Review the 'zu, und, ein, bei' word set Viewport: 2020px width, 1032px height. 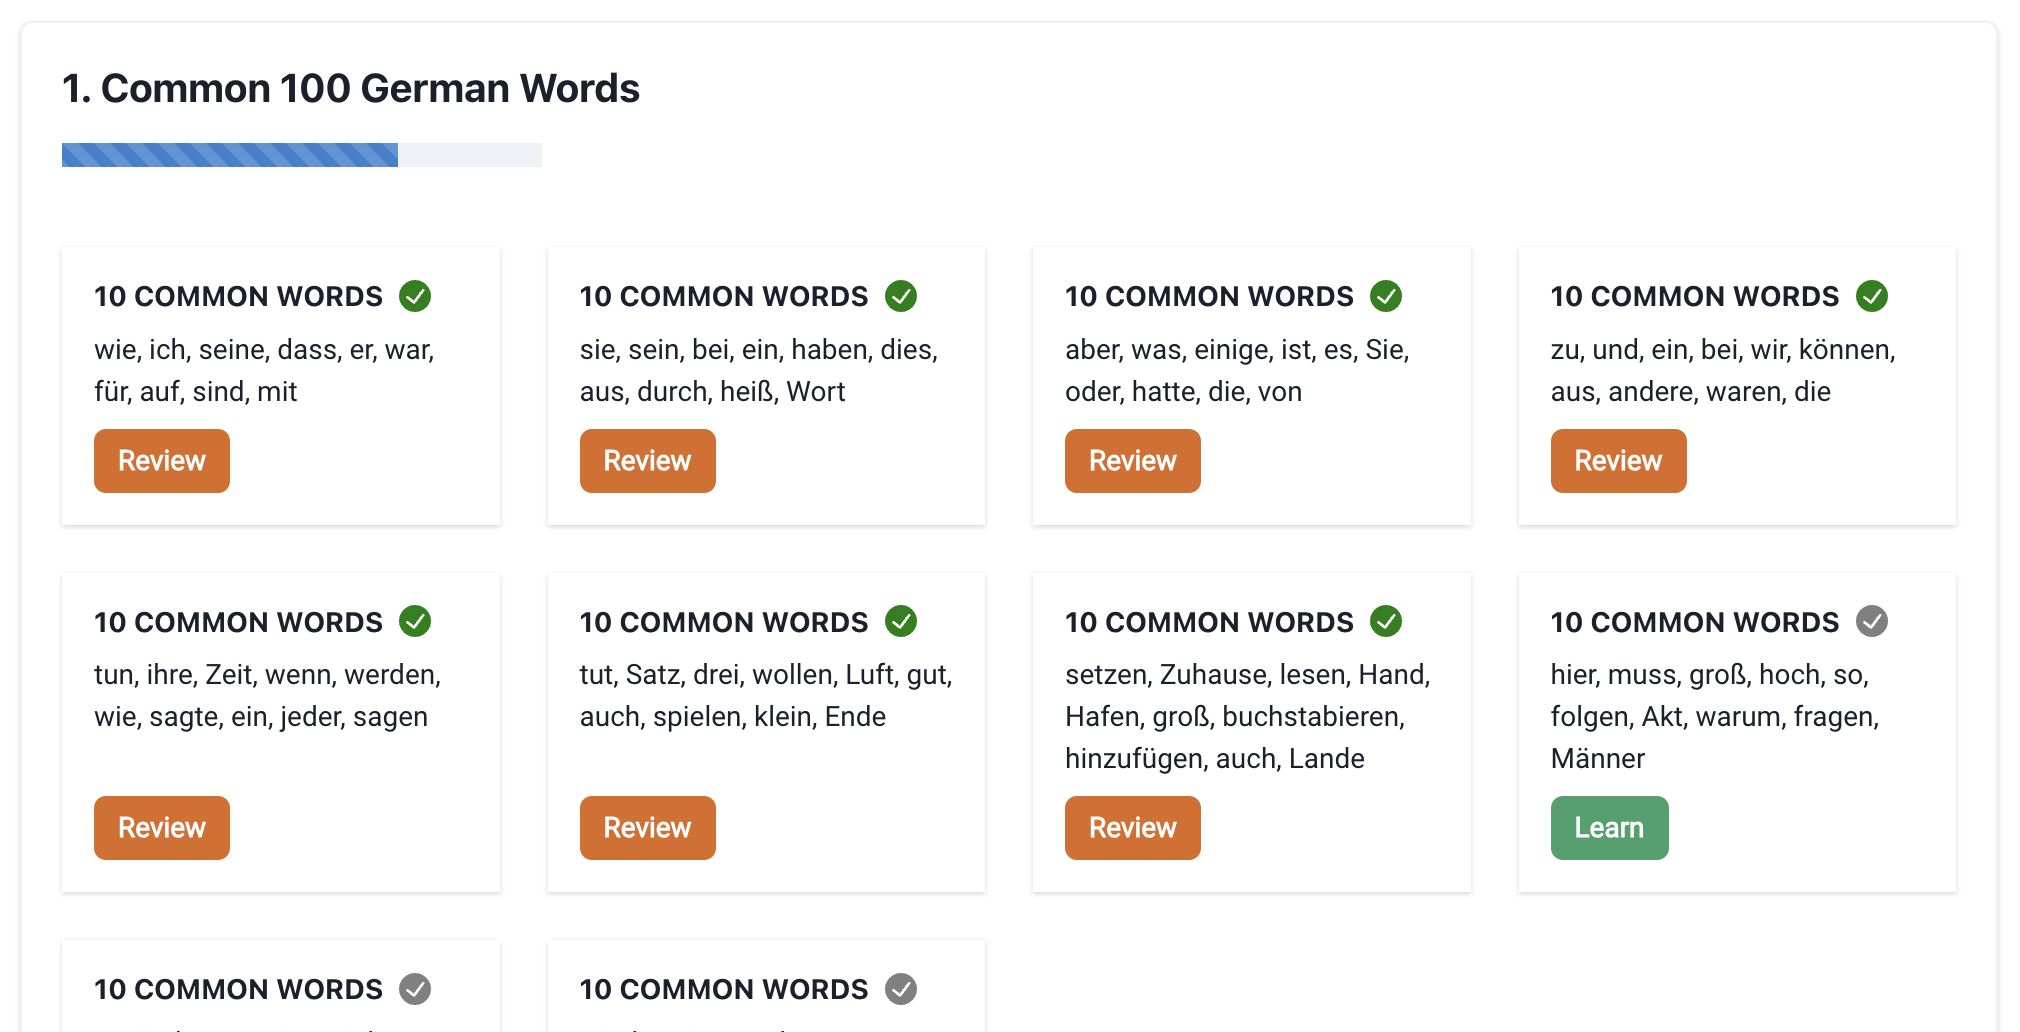pyautogui.click(x=1619, y=461)
